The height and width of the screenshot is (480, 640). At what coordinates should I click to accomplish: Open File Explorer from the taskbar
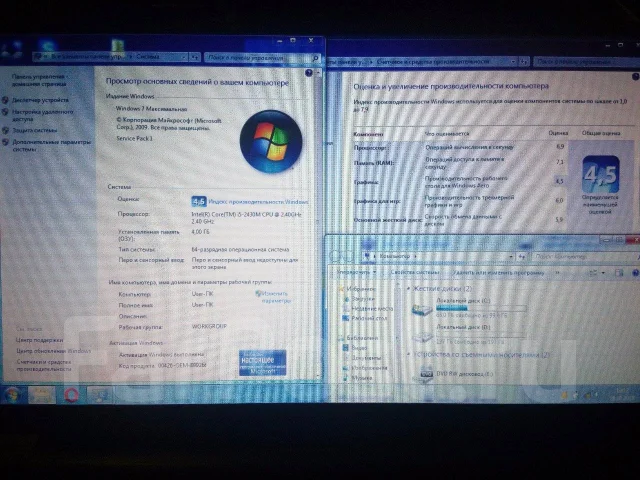(42, 395)
